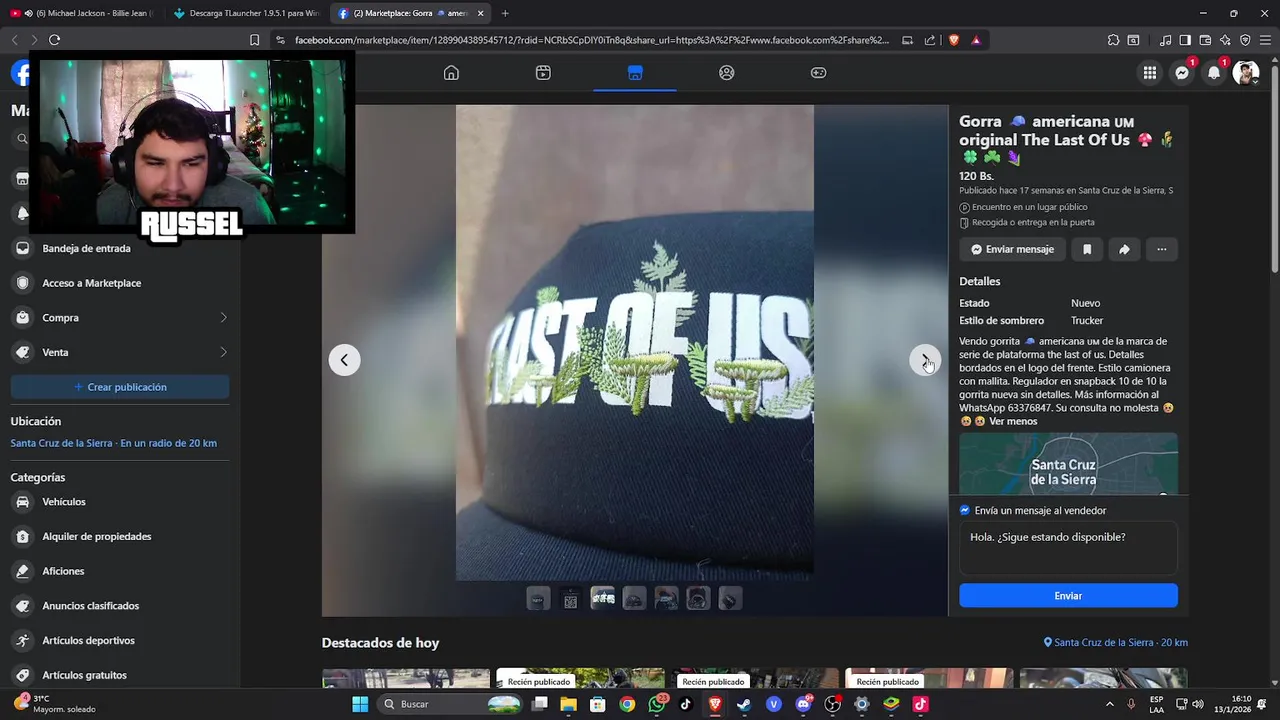This screenshot has width=1280, height=720.
Task: Save the listing with the bookmark button
Action: 1087,249
